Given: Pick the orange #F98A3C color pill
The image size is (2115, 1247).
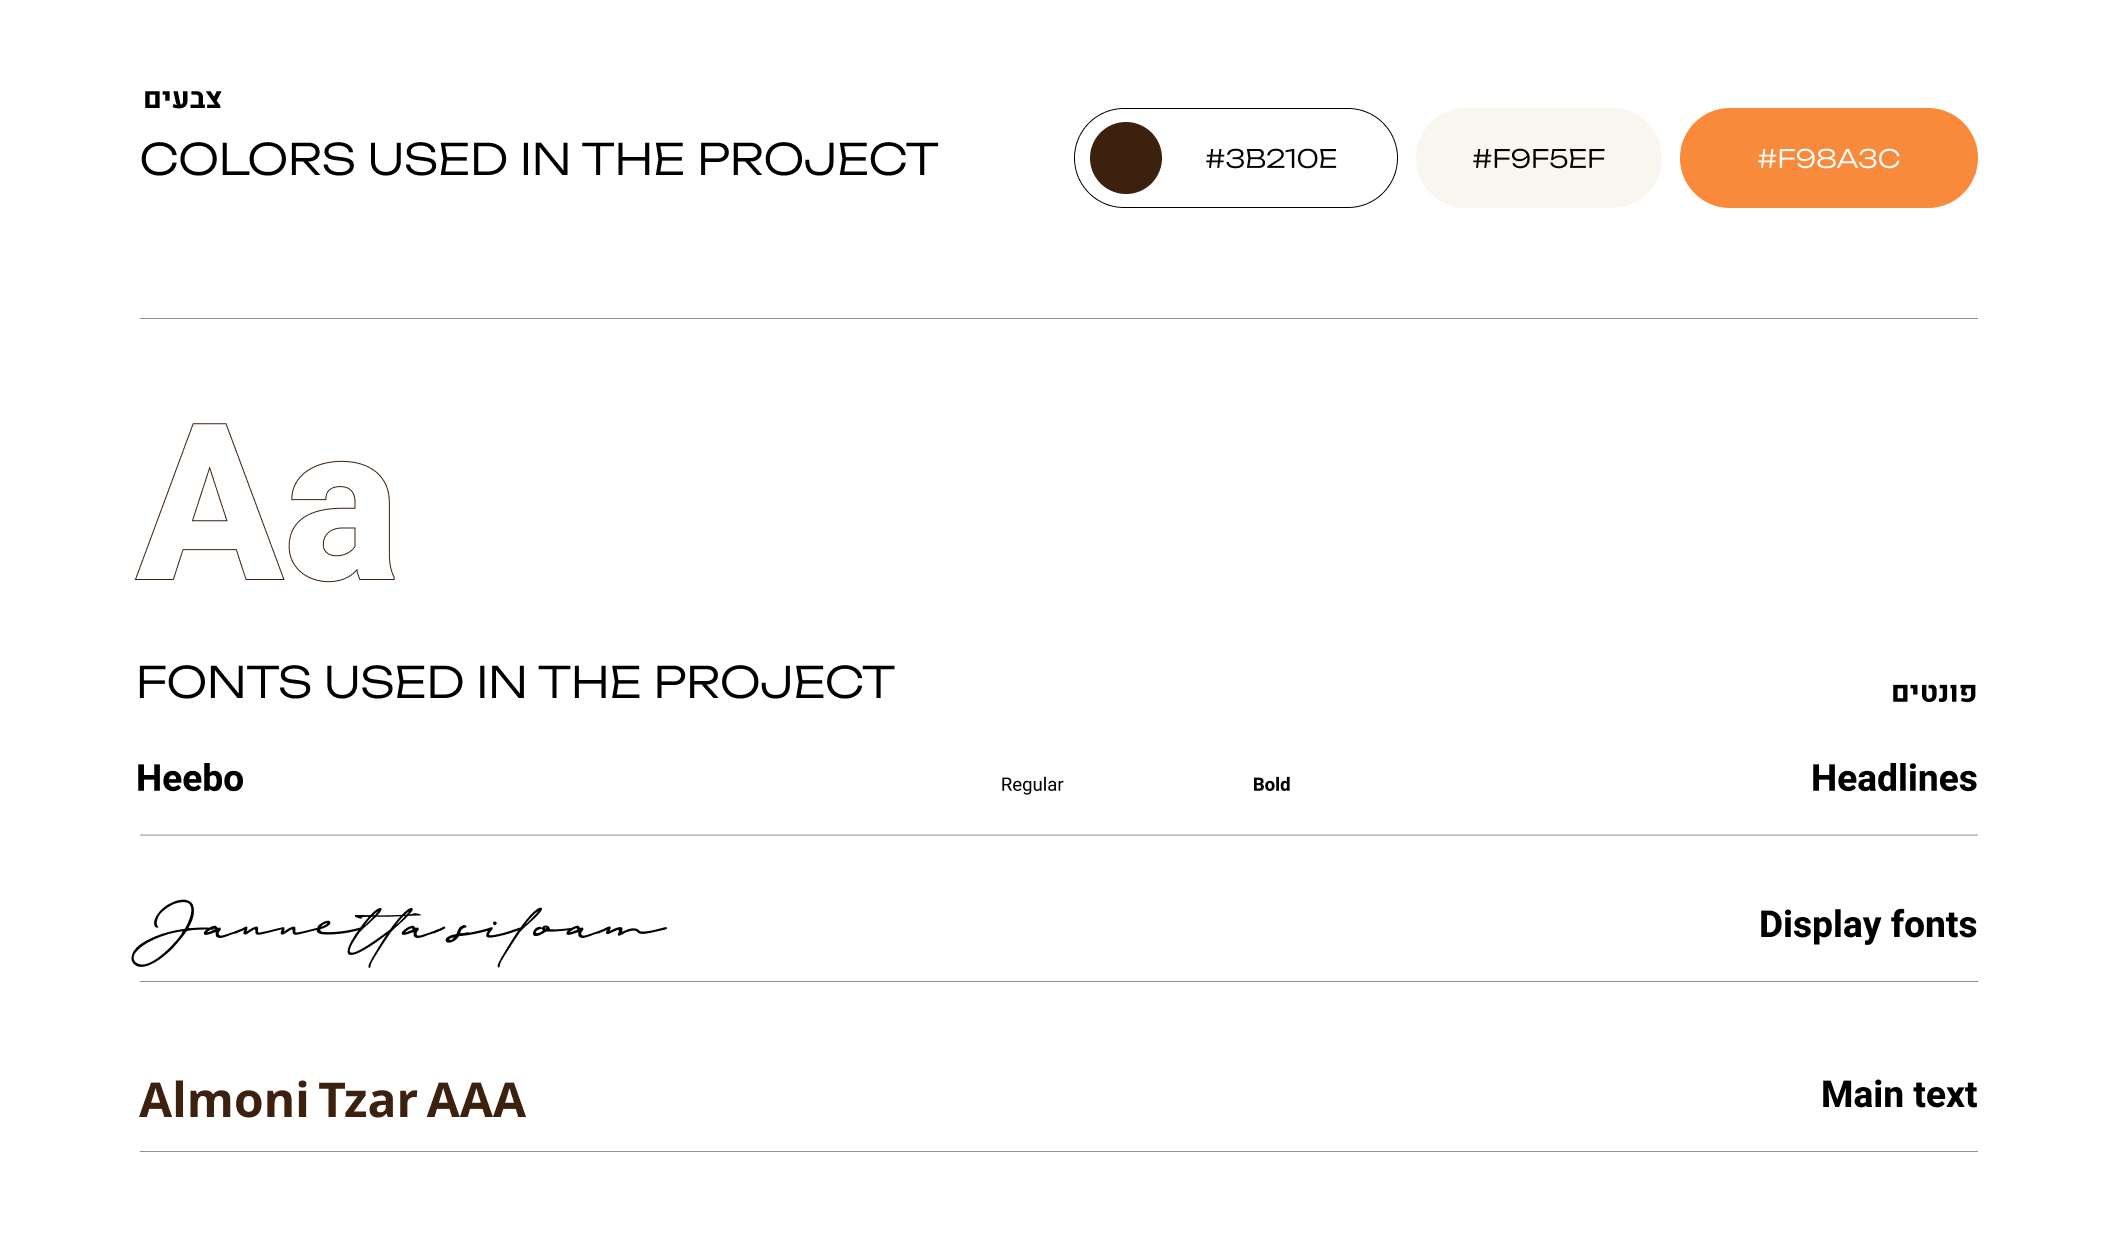Looking at the screenshot, I should click(1828, 158).
